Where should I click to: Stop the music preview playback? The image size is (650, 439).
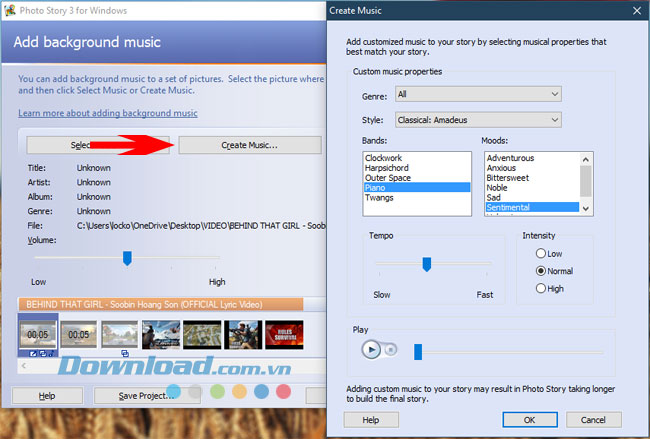(x=390, y=350)
